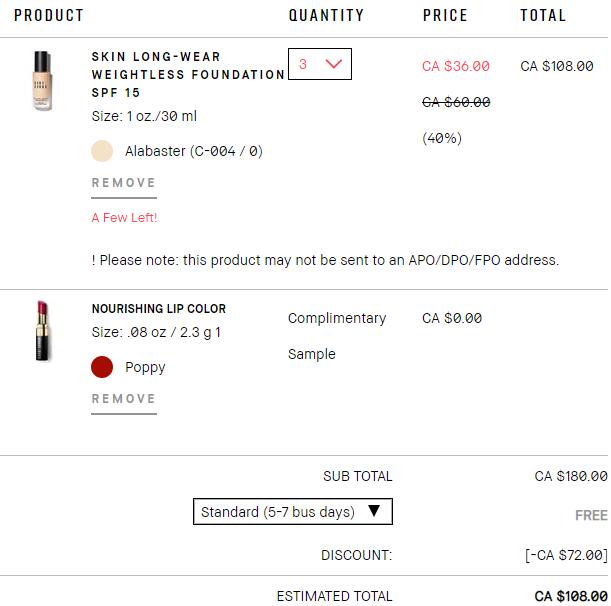Click the Product column header
Screen dimensions: 611x606
coord(49,15)
